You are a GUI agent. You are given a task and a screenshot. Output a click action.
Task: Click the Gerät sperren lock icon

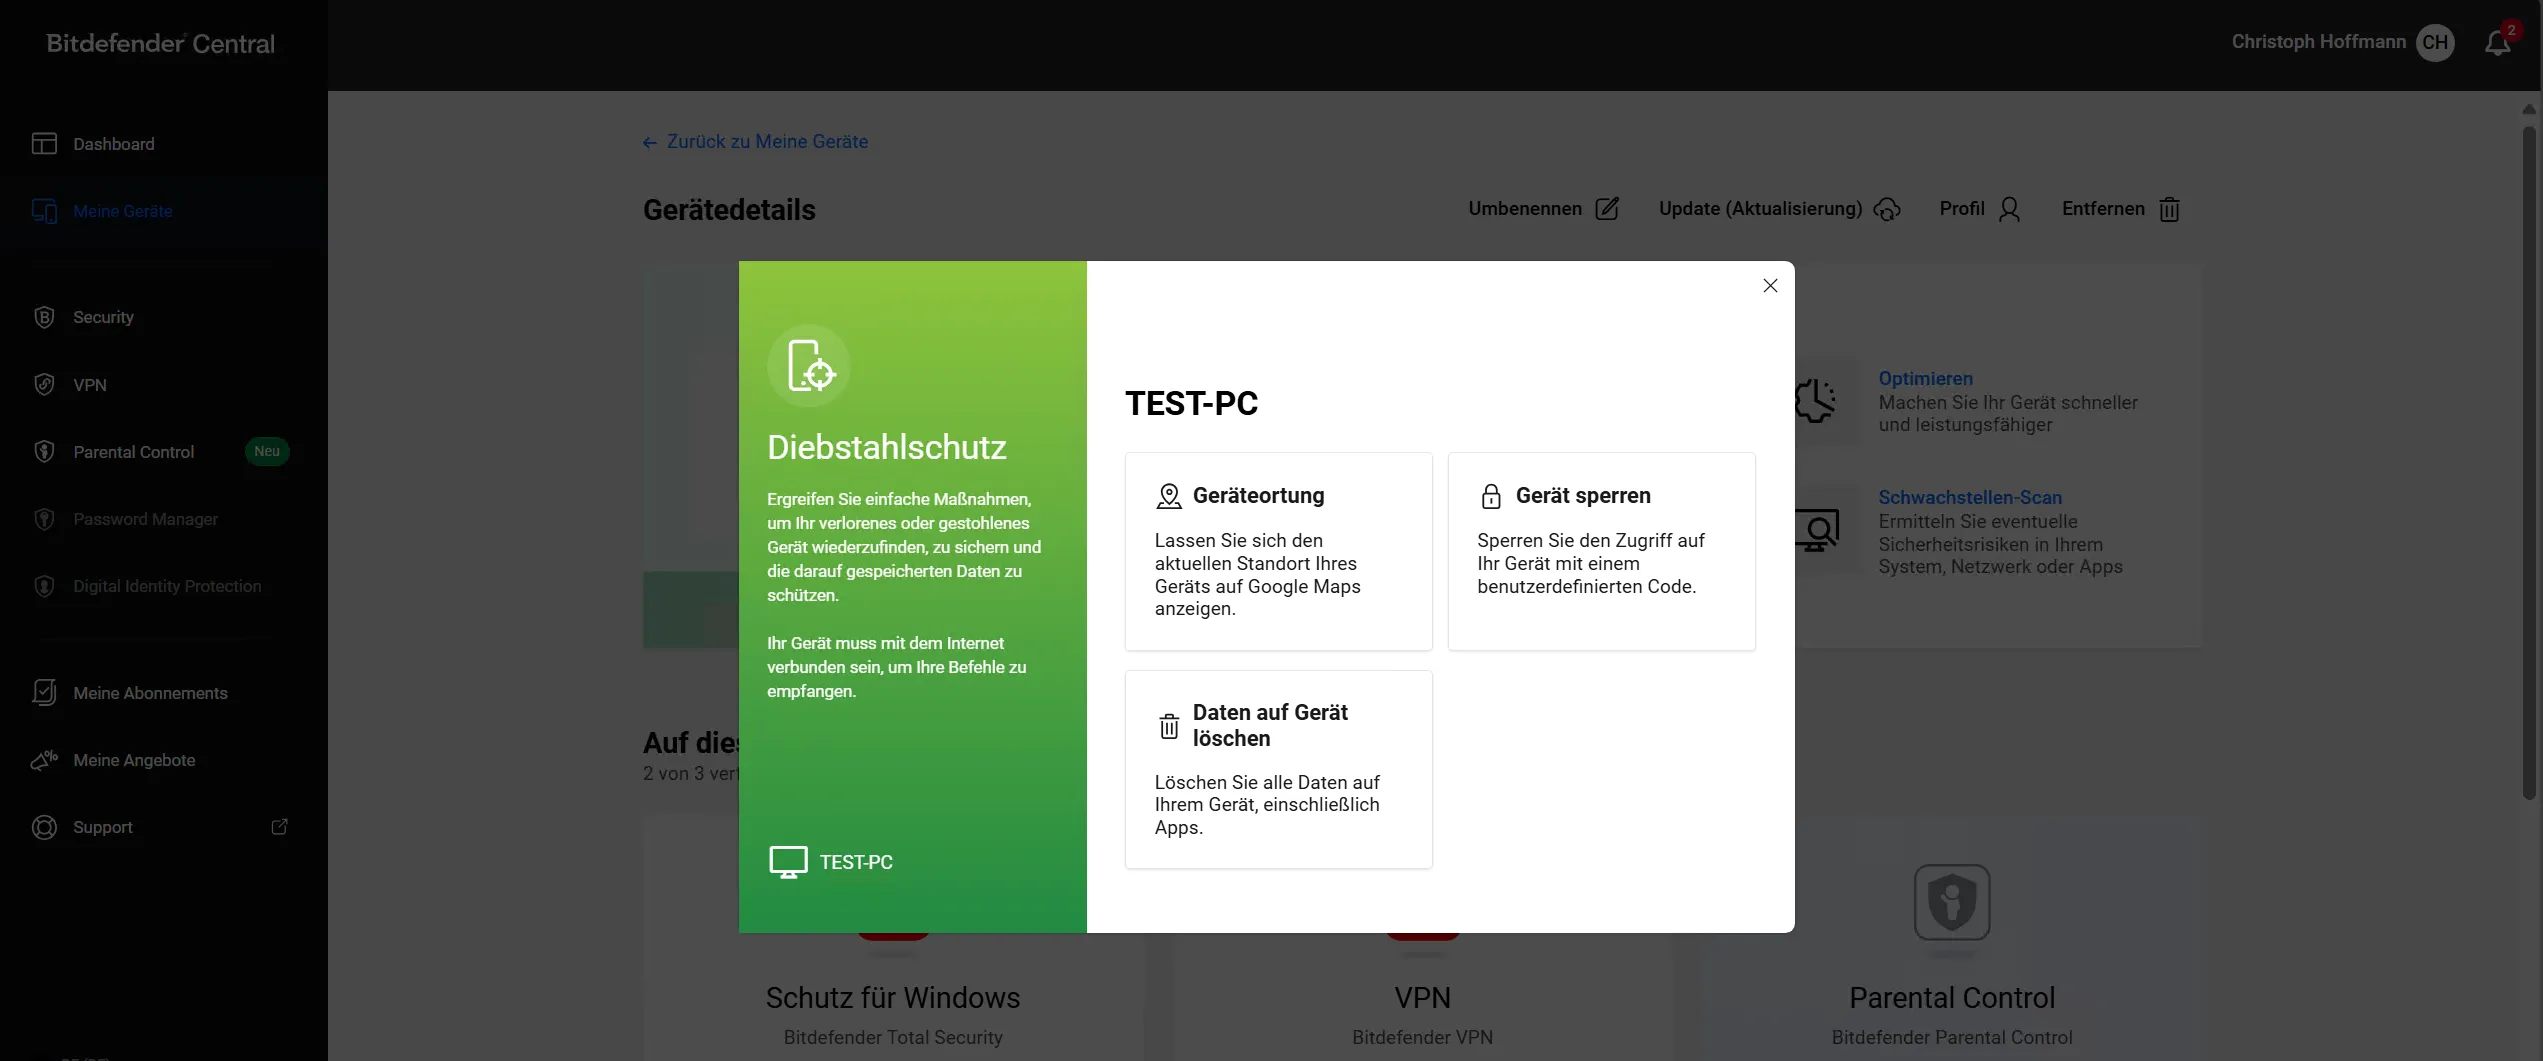point(1491,495)
